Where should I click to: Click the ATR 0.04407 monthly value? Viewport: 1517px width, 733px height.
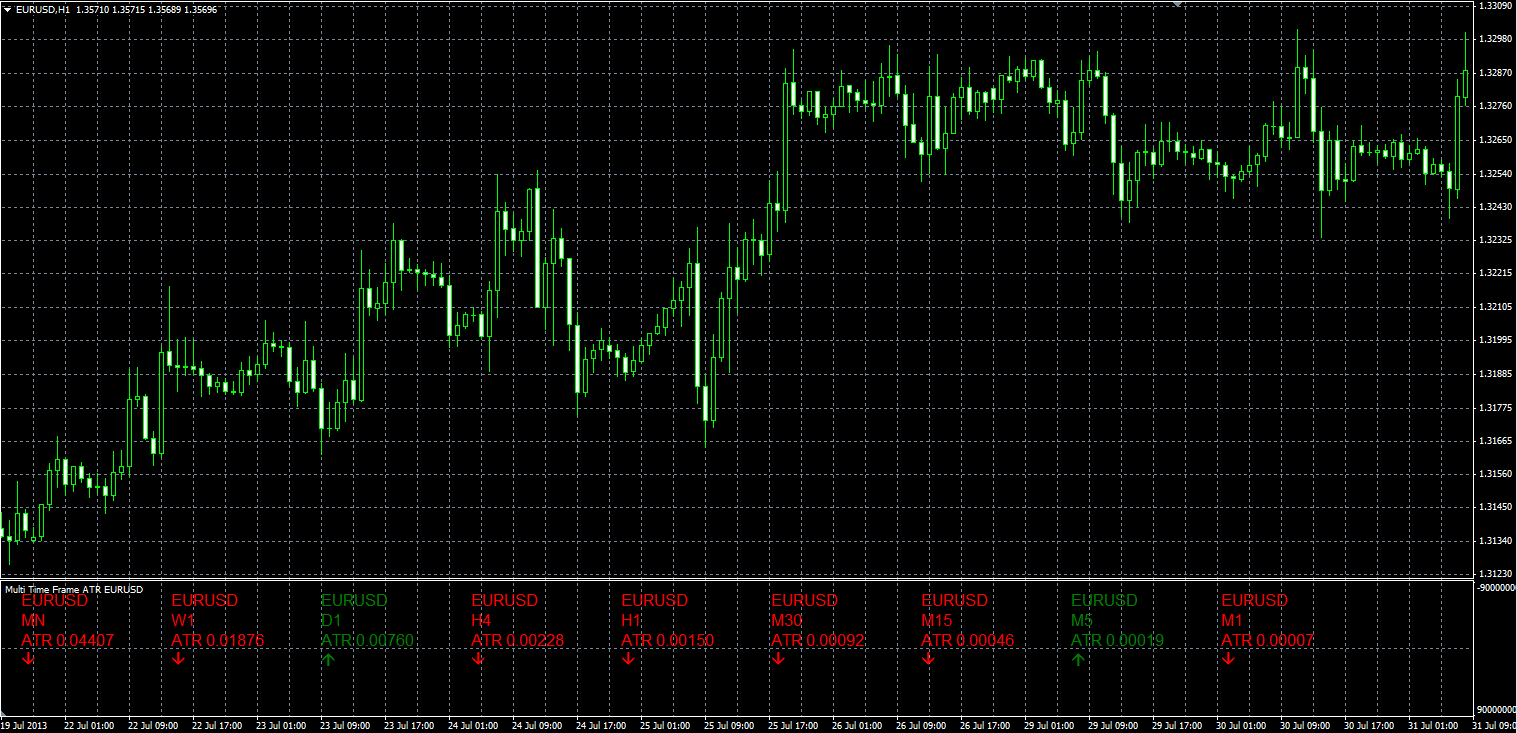pos(68,640)
